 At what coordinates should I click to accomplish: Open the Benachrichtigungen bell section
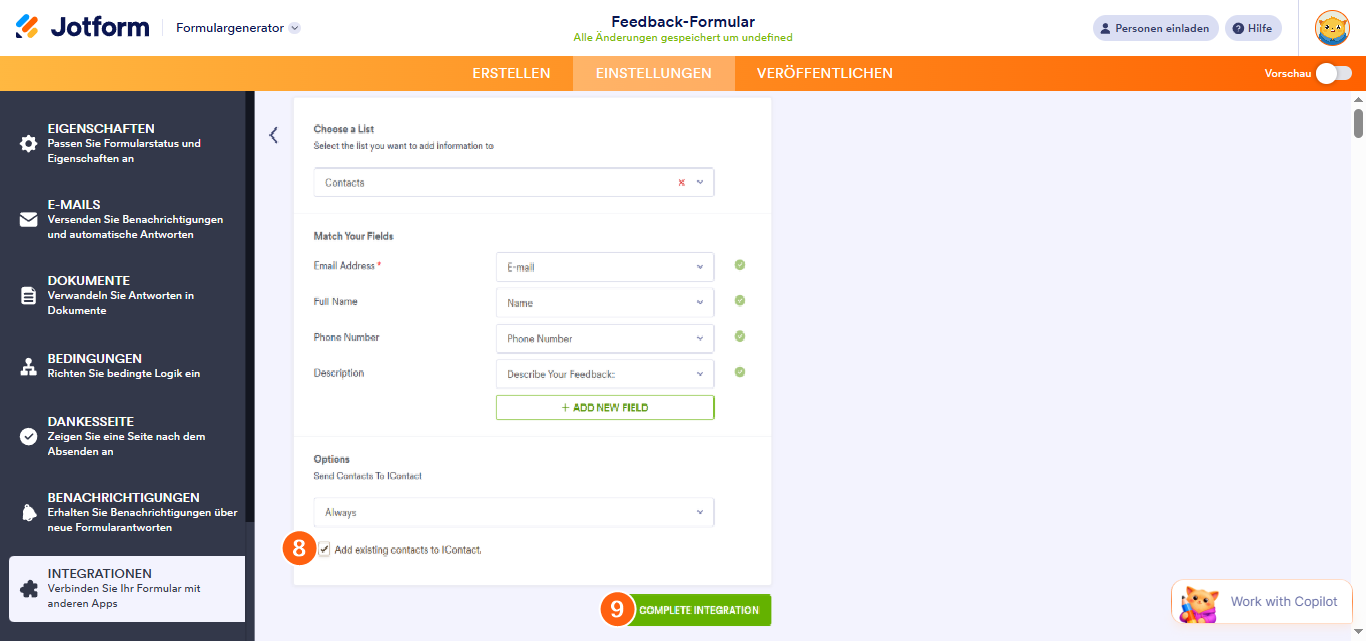click(x=29, y=513)
